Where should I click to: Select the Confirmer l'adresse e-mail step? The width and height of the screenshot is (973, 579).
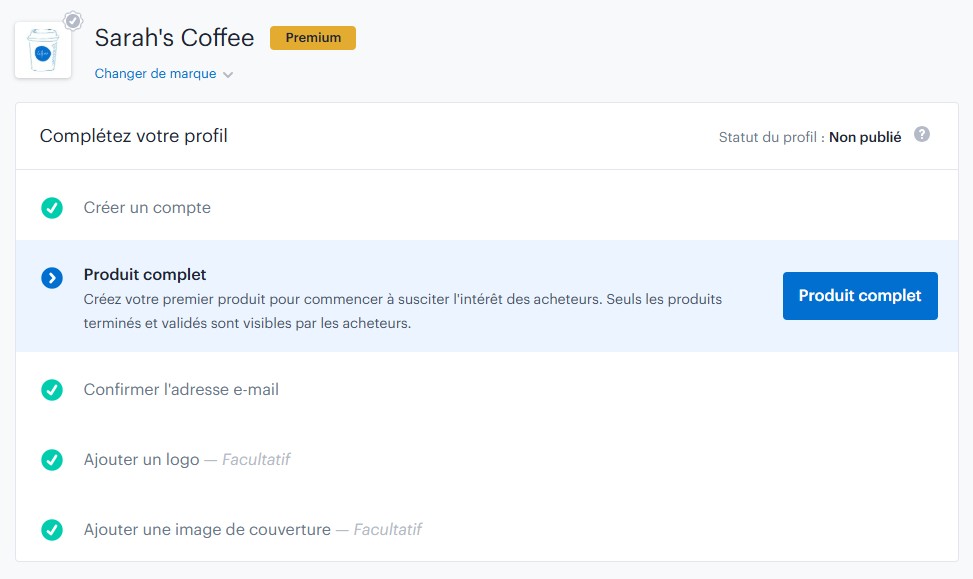click(181, 390)
